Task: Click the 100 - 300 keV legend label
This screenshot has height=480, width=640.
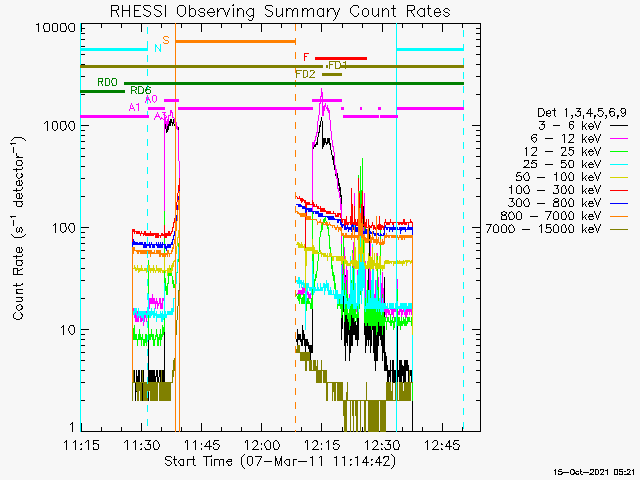Action: point(555,190)
